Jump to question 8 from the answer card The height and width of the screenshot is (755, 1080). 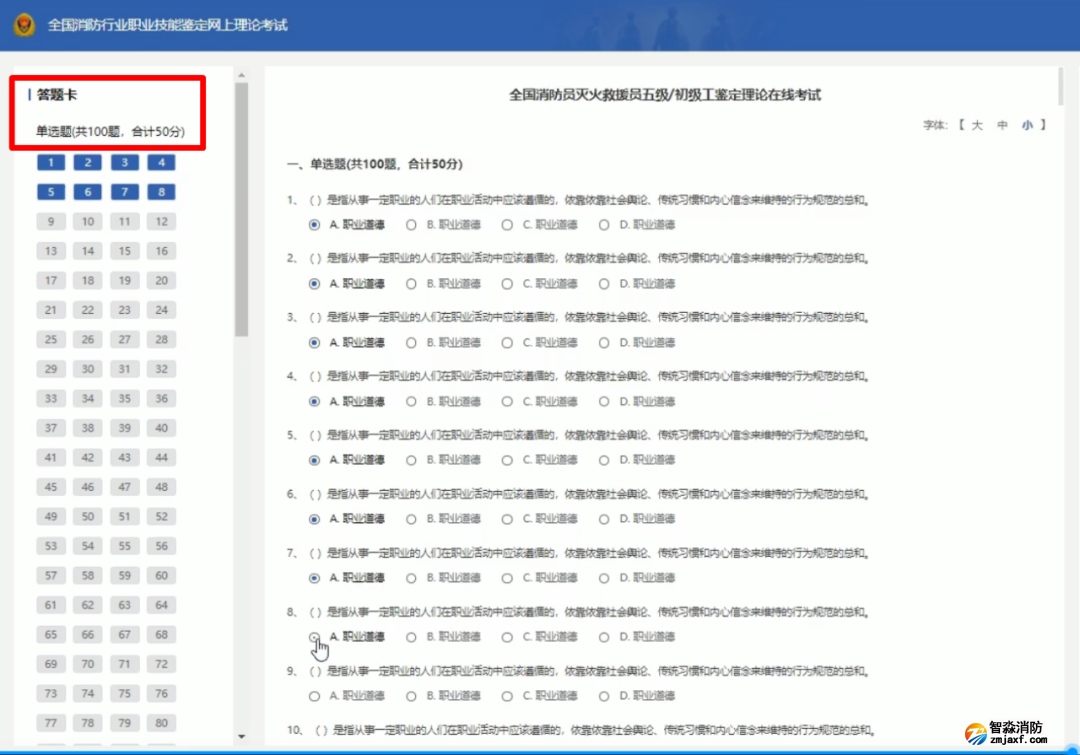click(x=161, y=192)
